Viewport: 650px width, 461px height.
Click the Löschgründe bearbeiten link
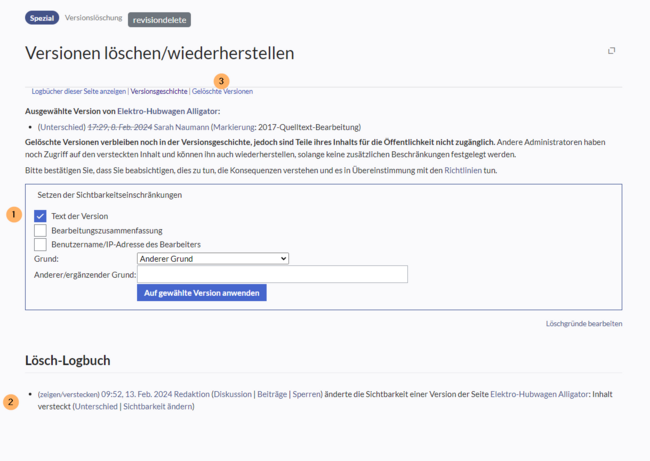pos(584,324)
